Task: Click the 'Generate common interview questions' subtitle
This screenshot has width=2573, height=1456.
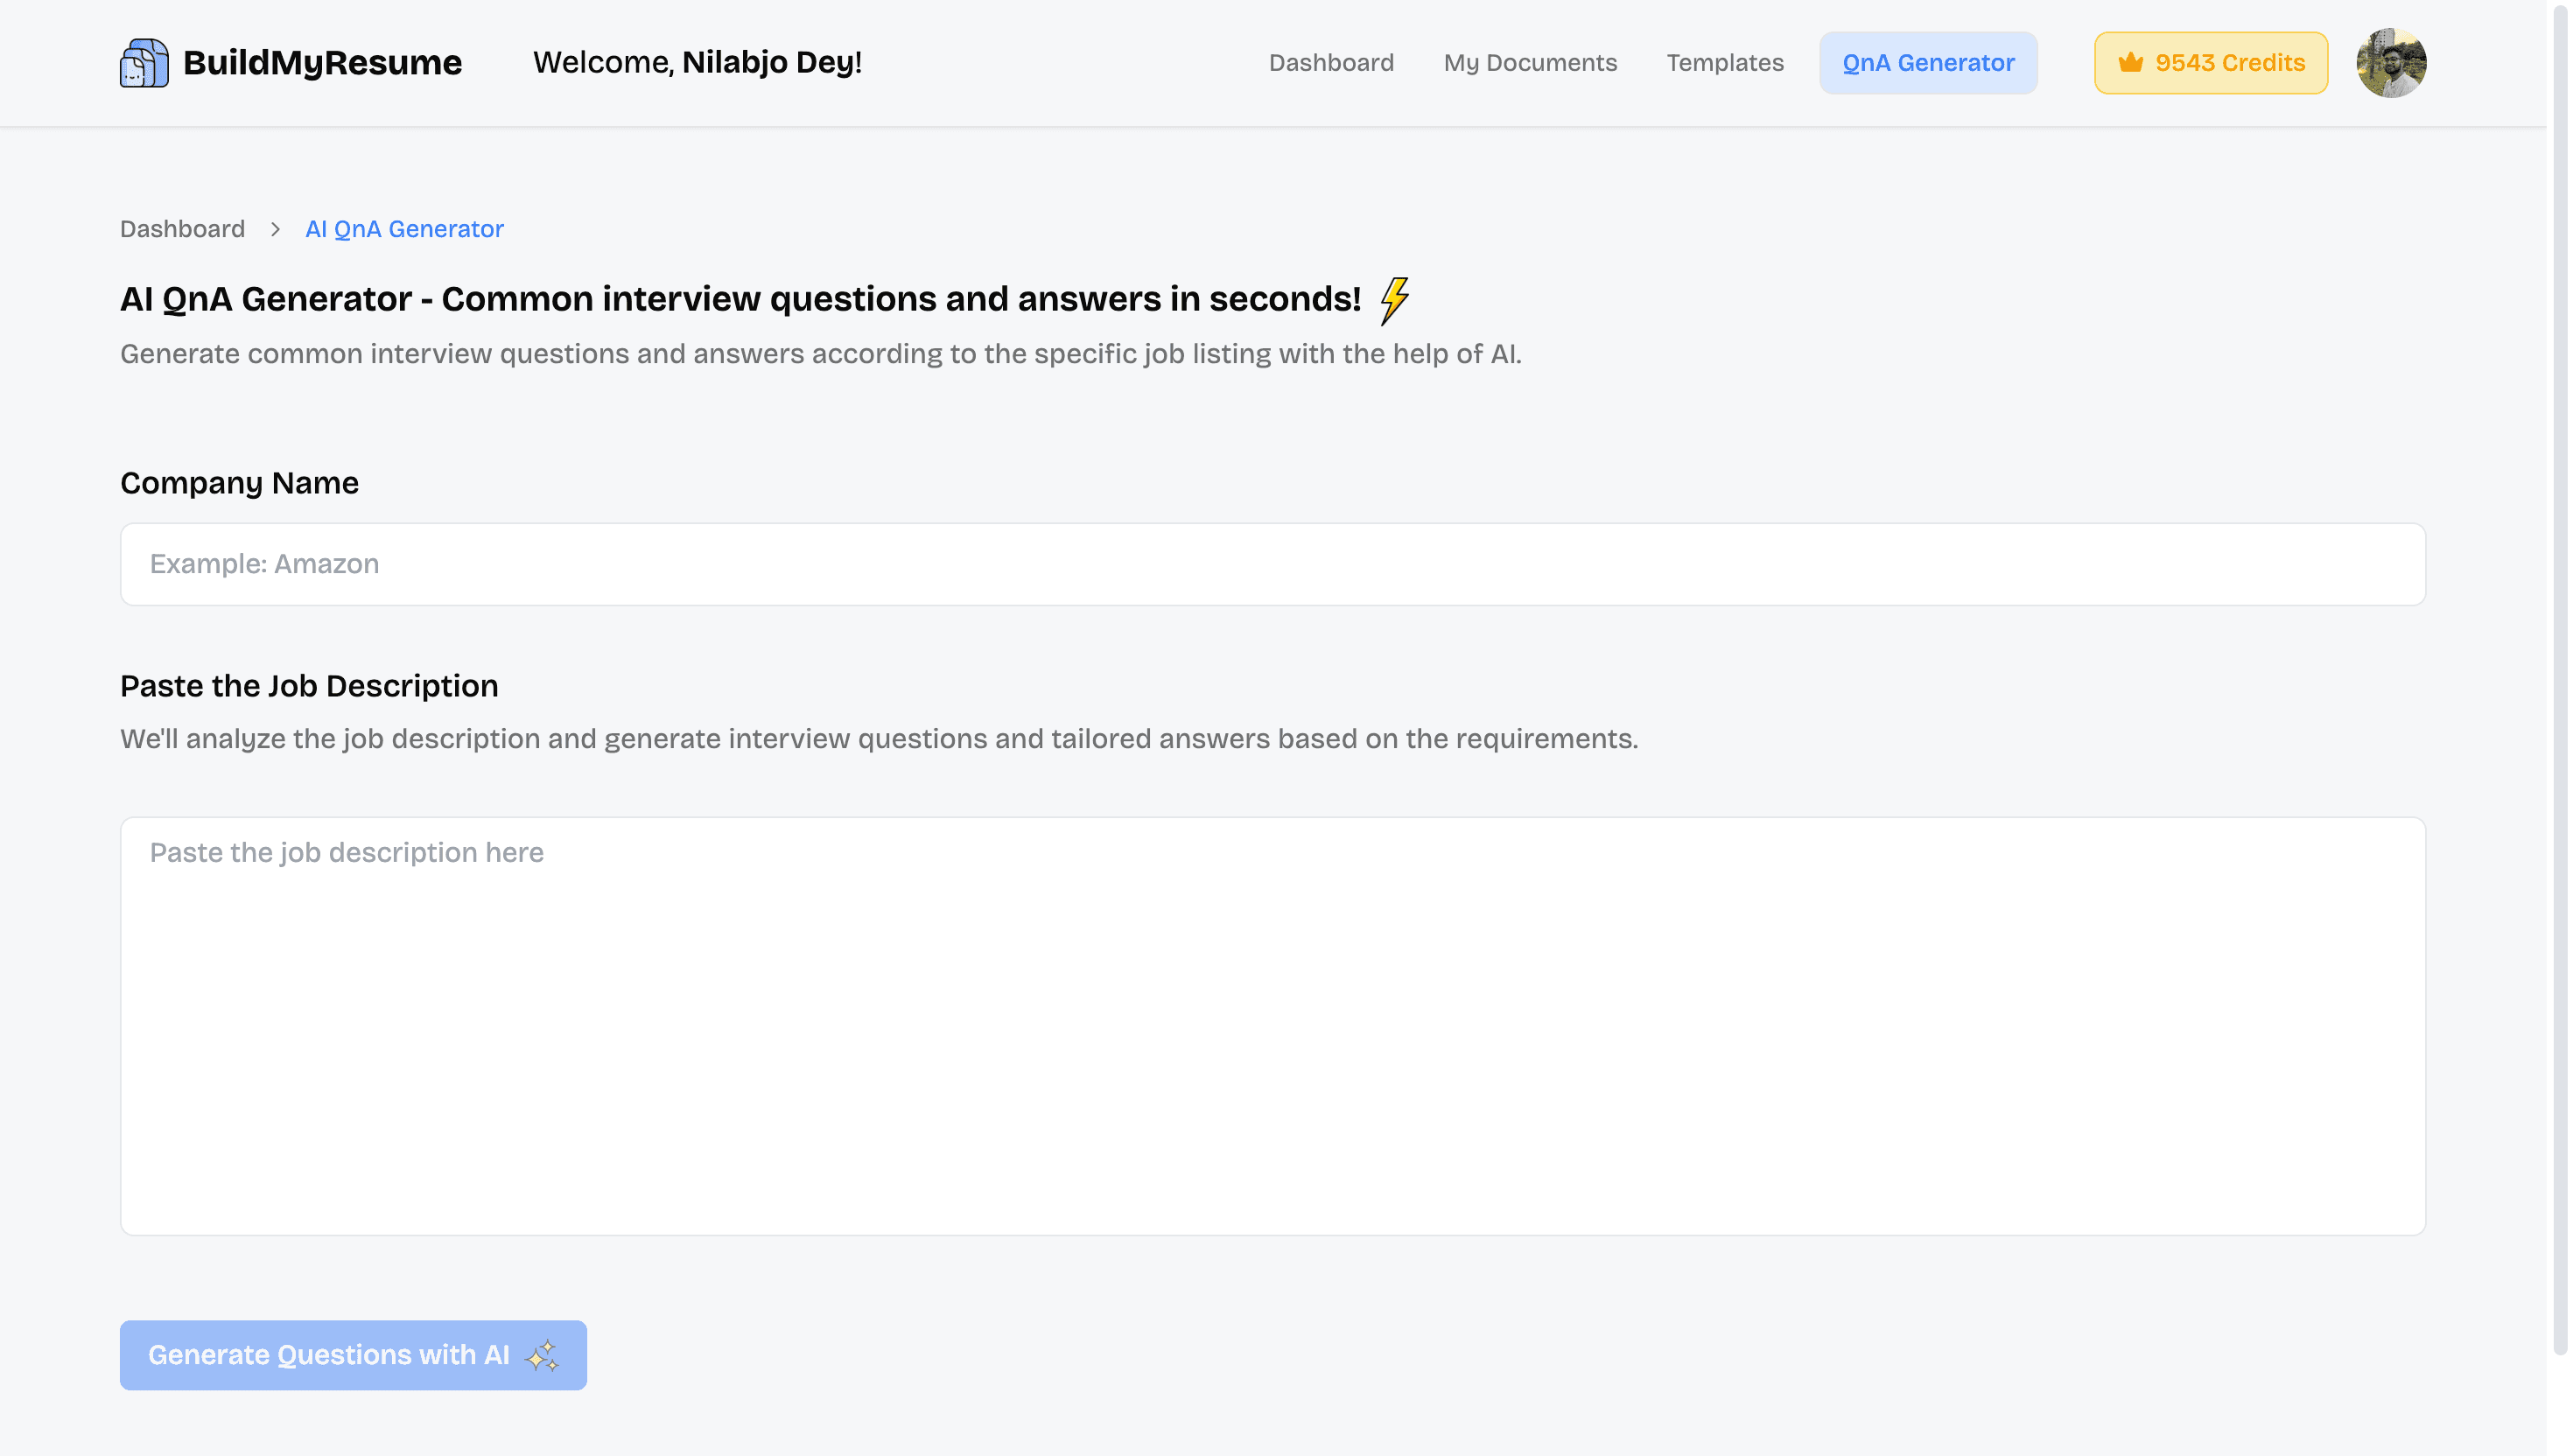Action: (820, 354)
